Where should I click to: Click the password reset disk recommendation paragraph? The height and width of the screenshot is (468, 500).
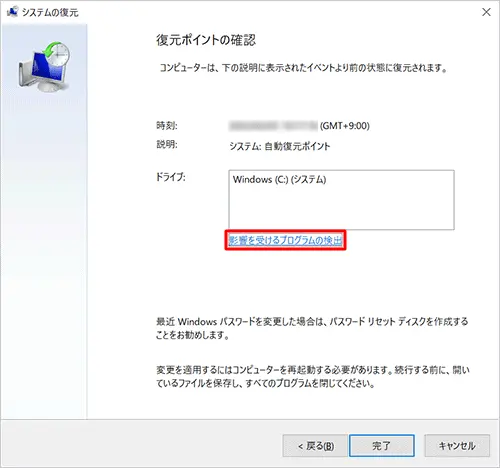[312, 328]
